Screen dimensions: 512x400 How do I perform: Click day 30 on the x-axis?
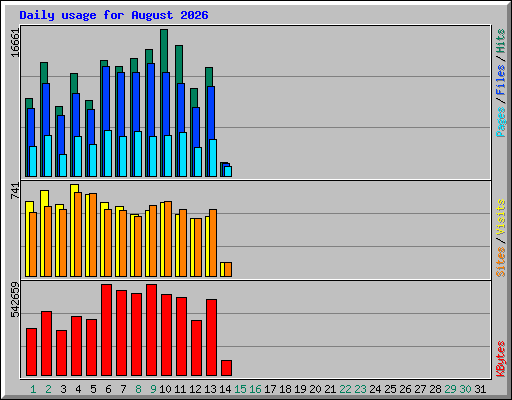click(x=465, y=389)
